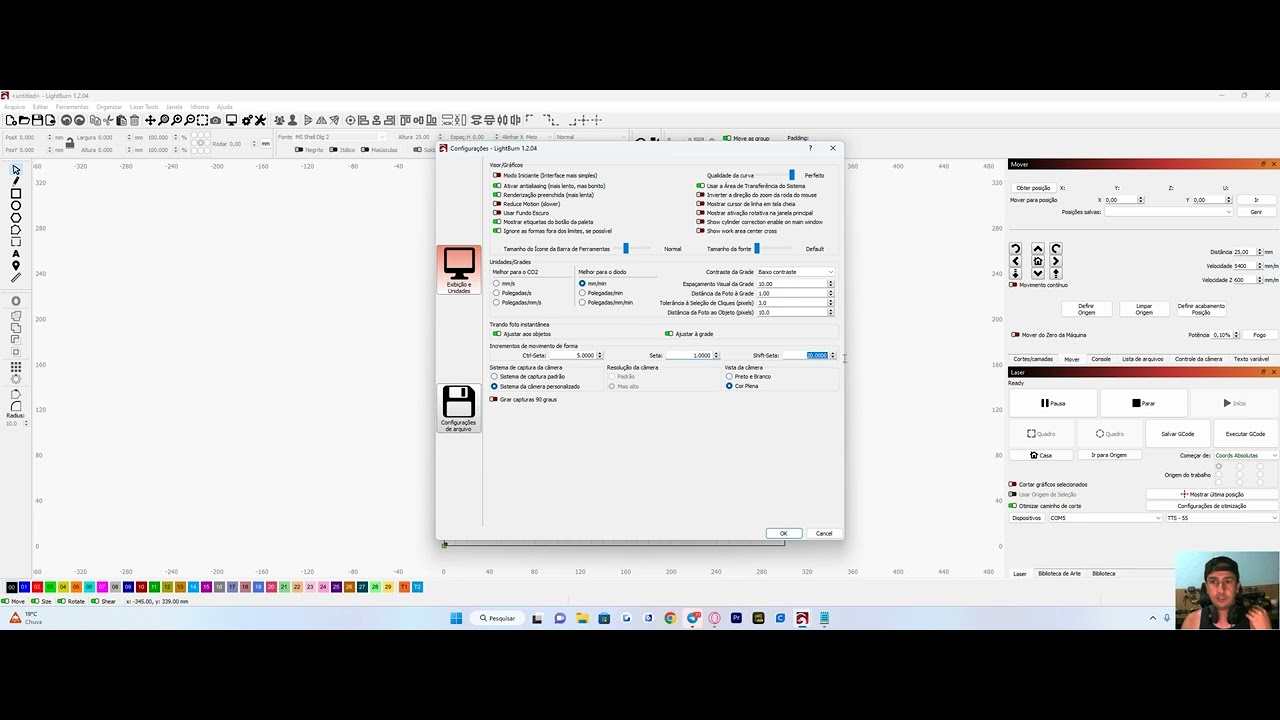Viewport: 1280px width, 720px height.
Task: Click Obter posição button
Action: tap(1033, 188)
